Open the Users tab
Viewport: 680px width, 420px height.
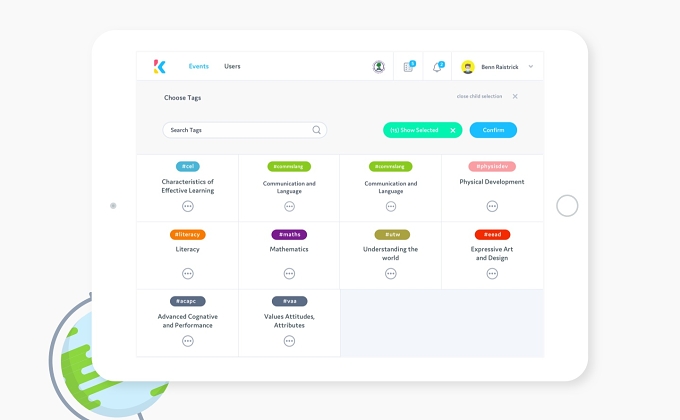coord(232,66)
